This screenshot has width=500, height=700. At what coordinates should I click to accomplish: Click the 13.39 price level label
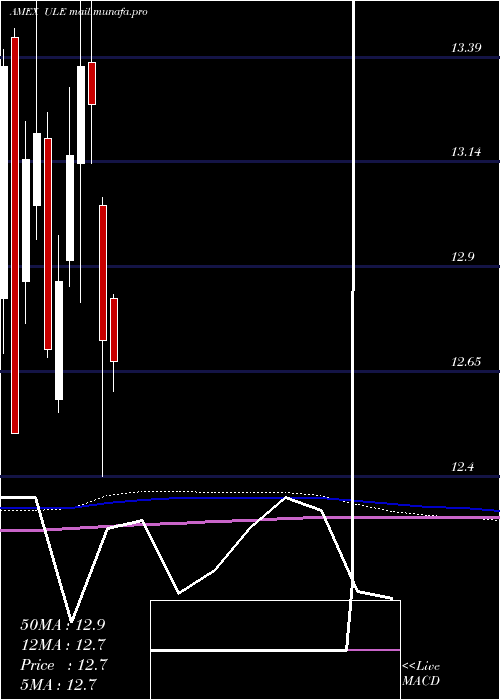pos(466,48)
